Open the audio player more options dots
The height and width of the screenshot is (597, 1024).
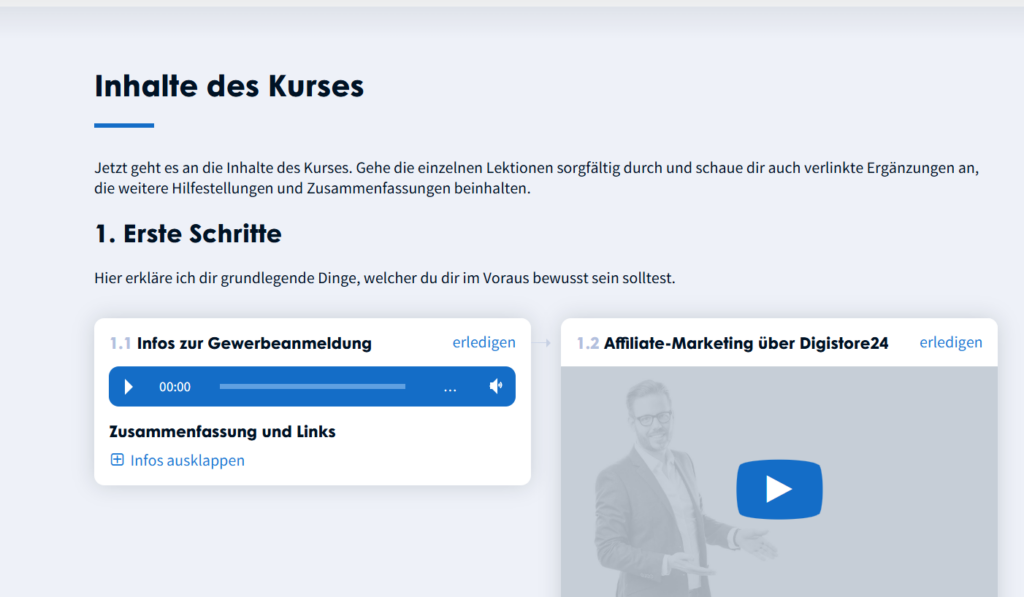[x=450, y=389]
